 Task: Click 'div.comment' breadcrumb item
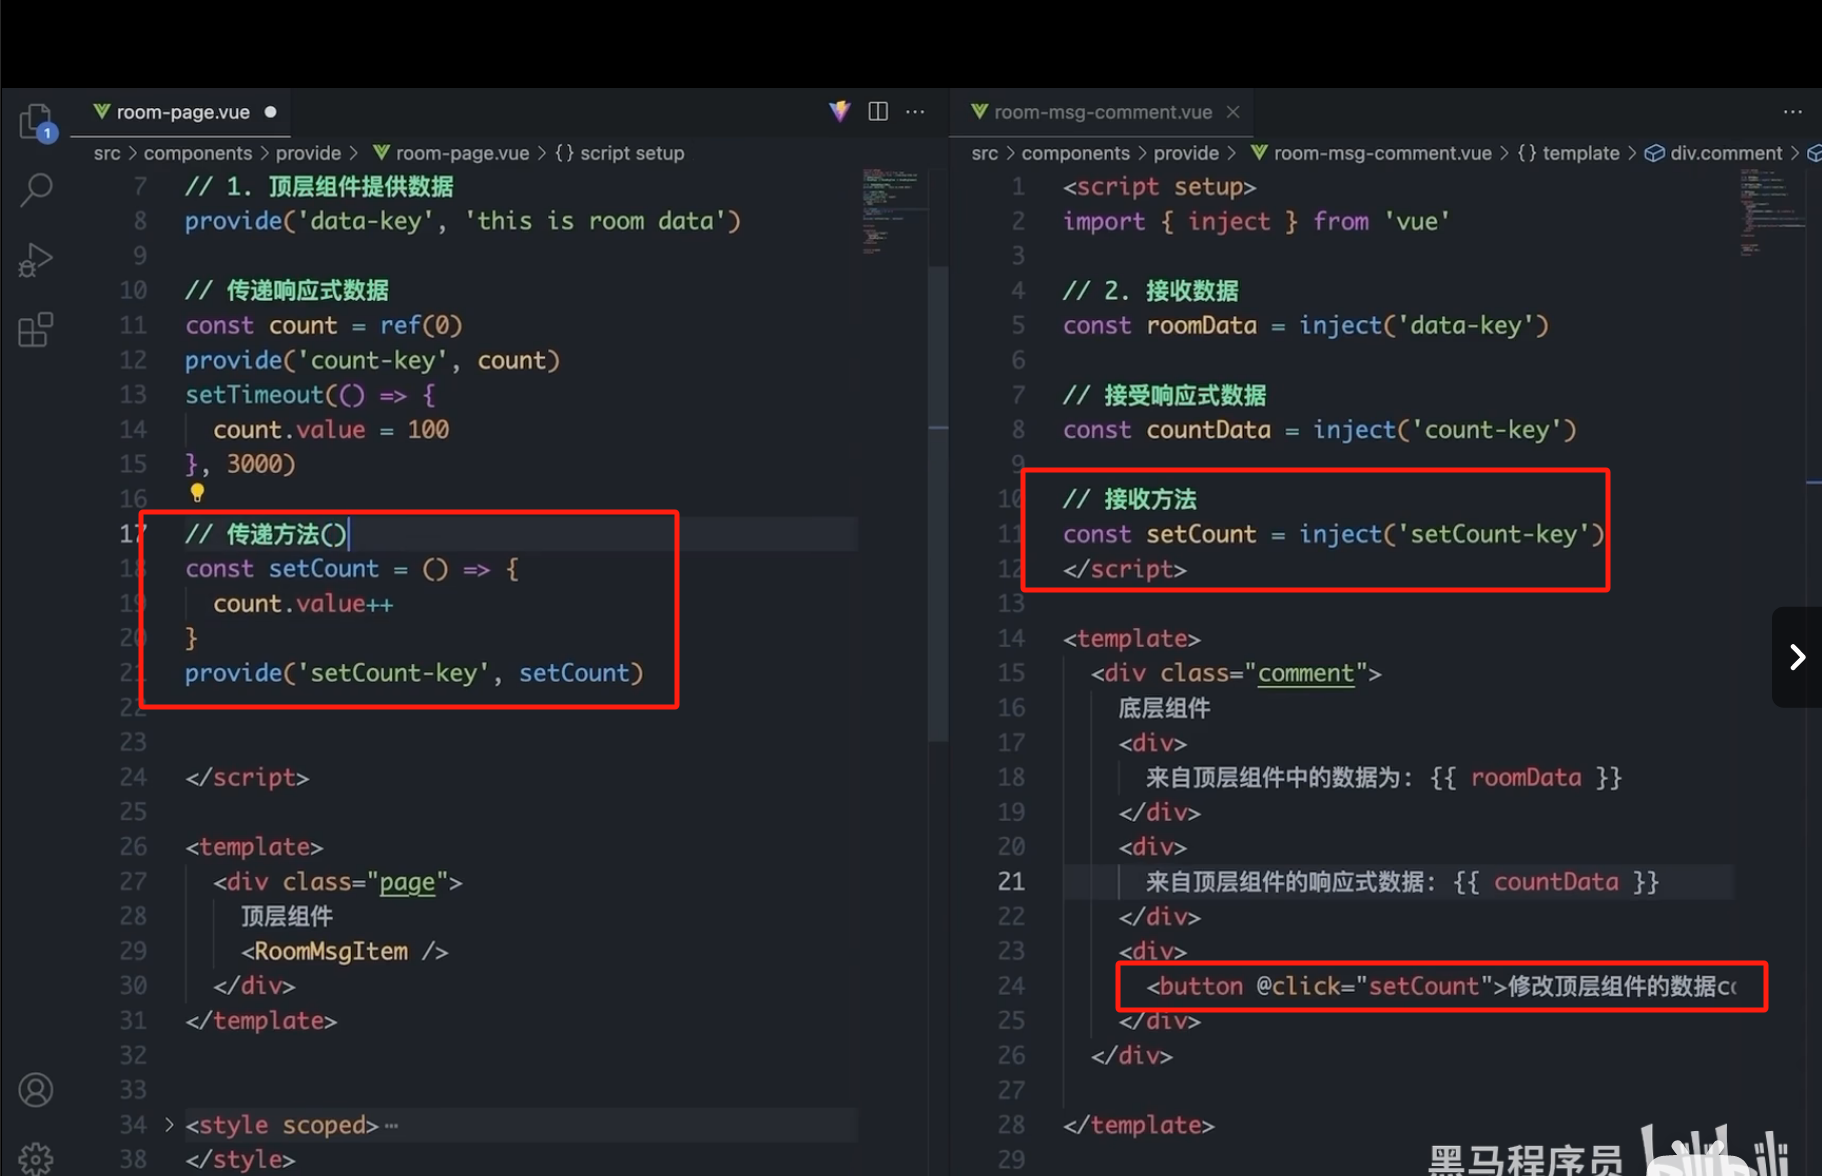(x=1714, y=153)
